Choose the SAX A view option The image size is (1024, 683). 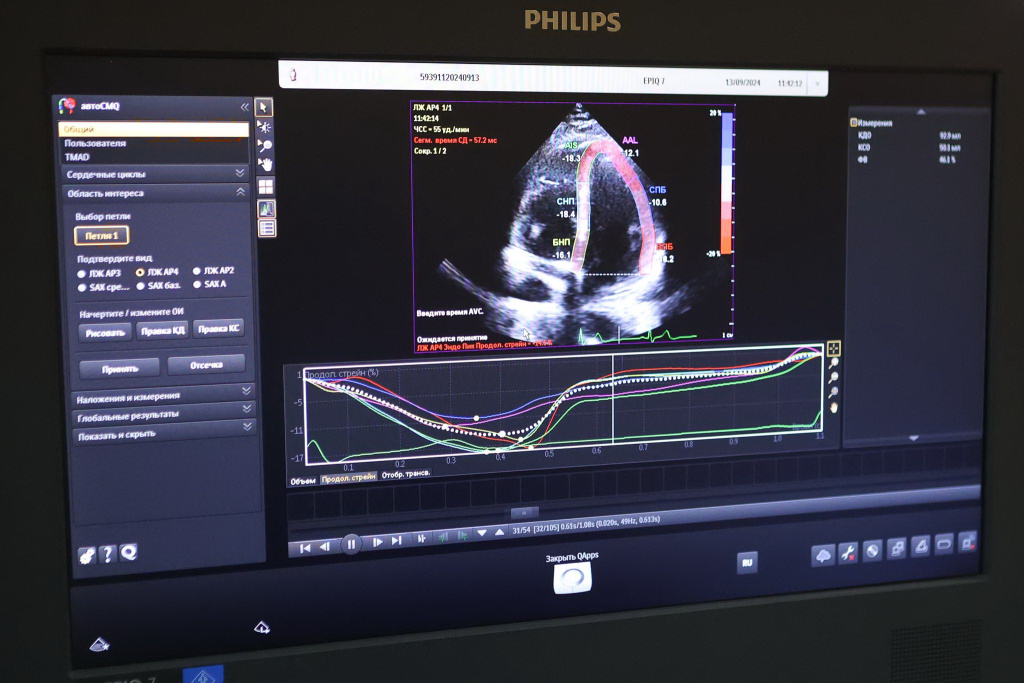pyautogui.click(x=196, y=284)
